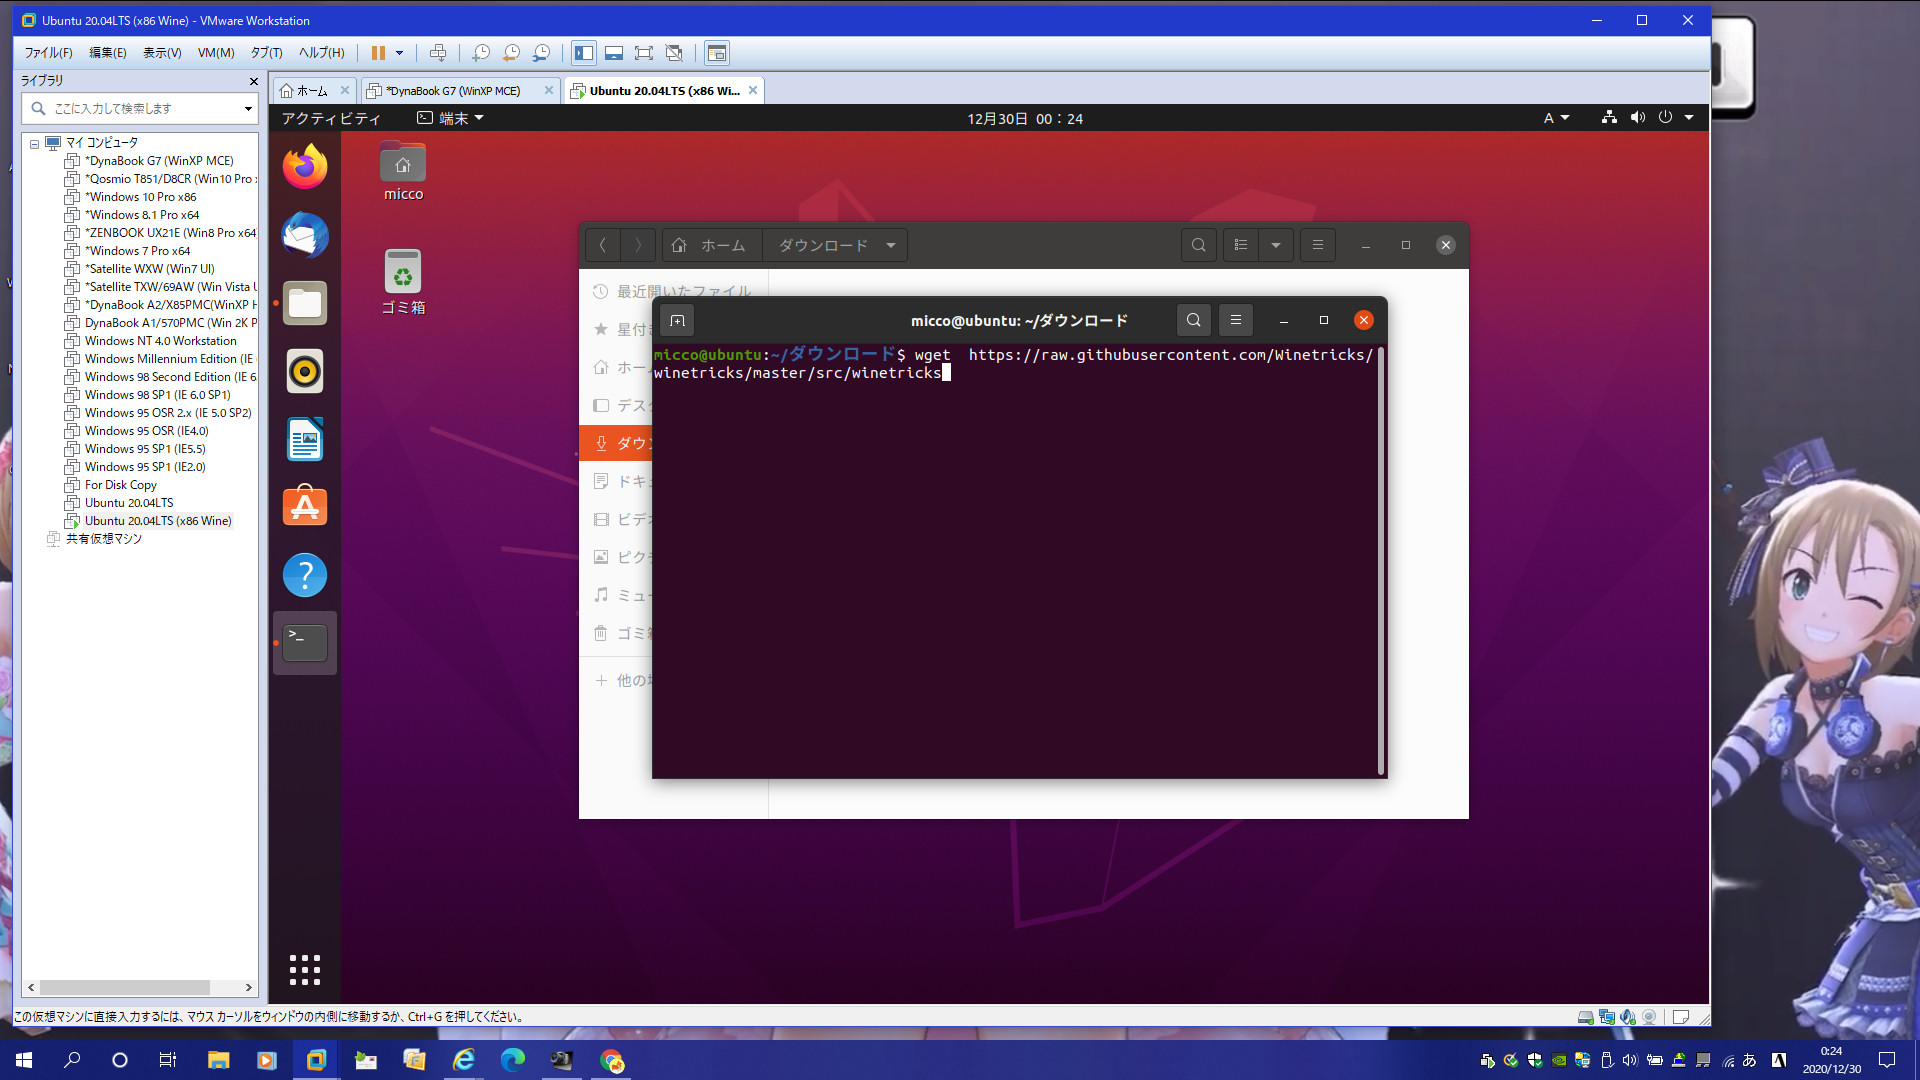Open the タブ(T) menu
This screenshot has width=1920, height=1080.
coord(266,53)
